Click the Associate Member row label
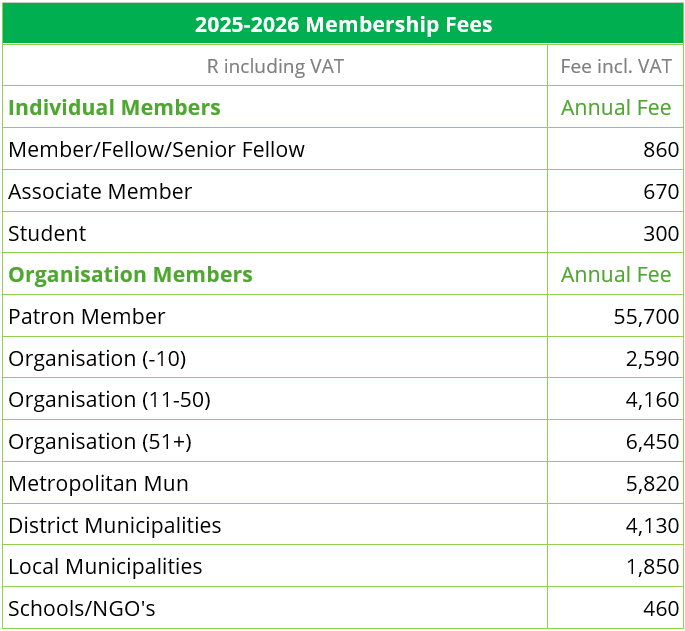Screen dimensions: 685x631 tap(100, 192)
